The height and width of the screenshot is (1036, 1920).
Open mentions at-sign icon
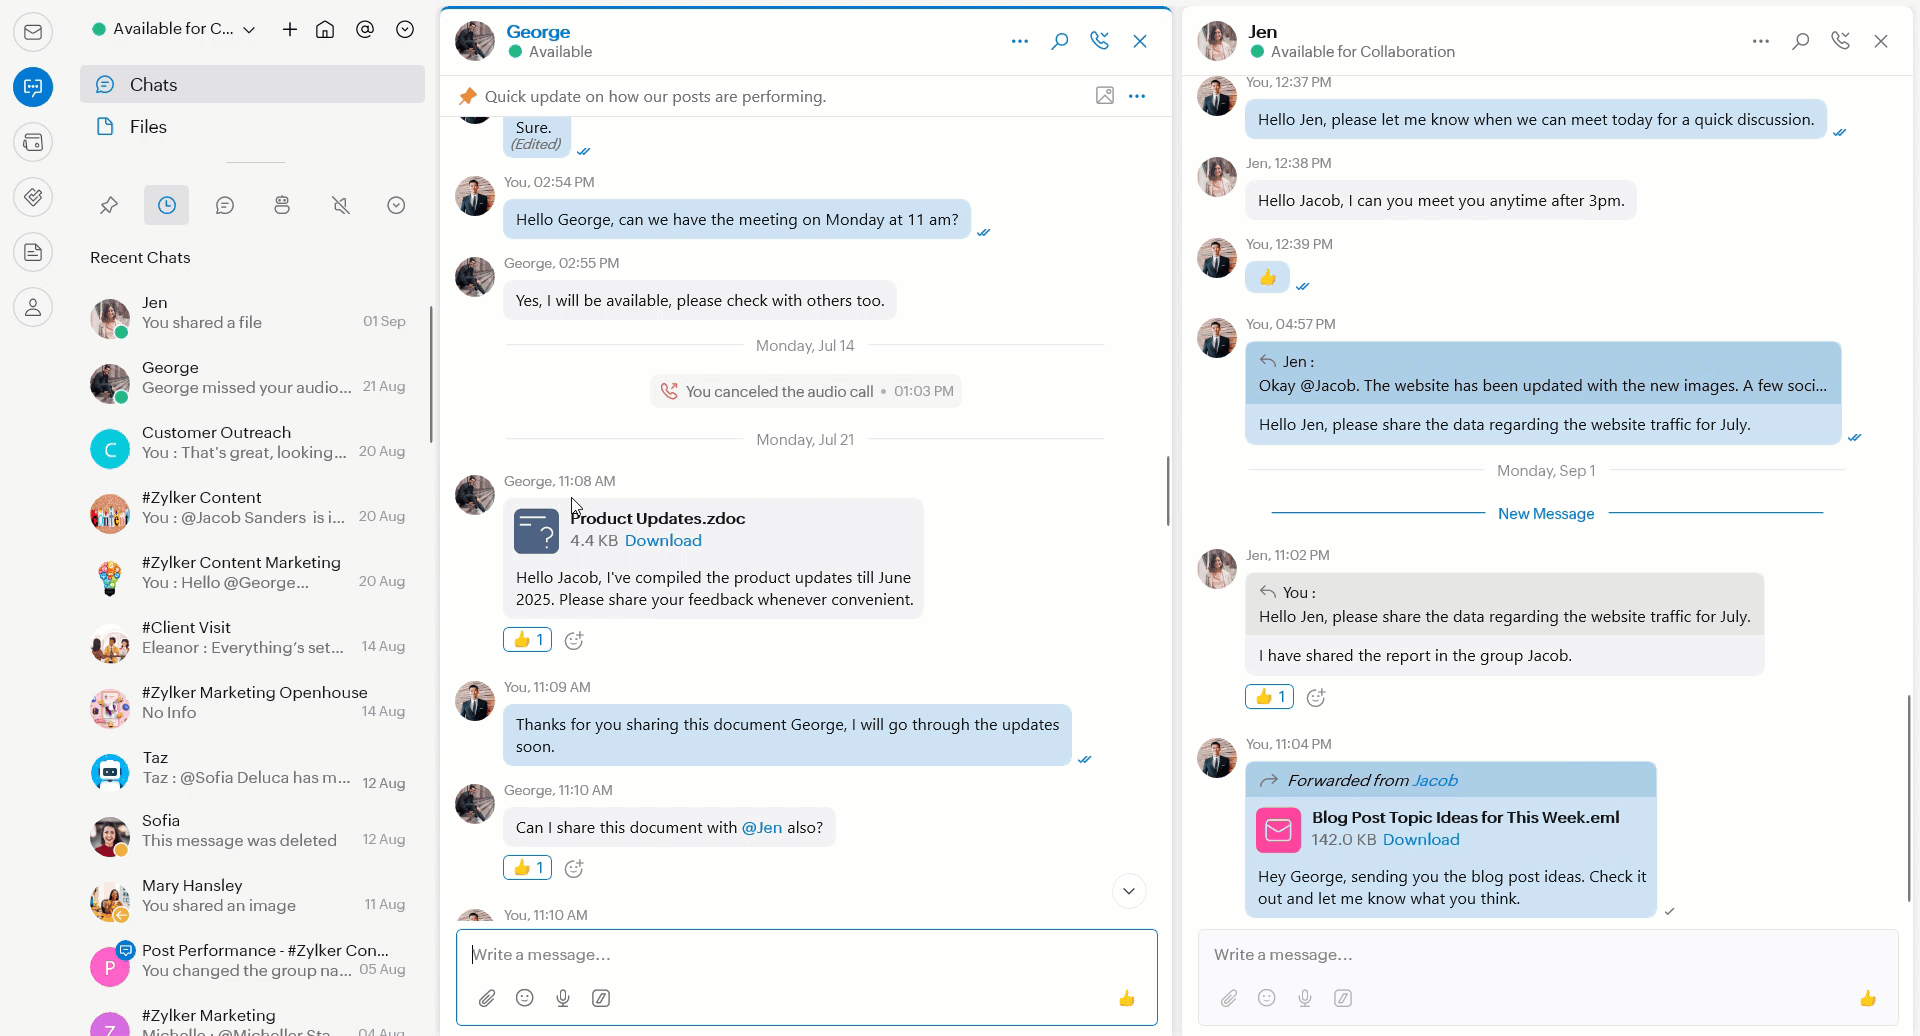click(365, 29)
